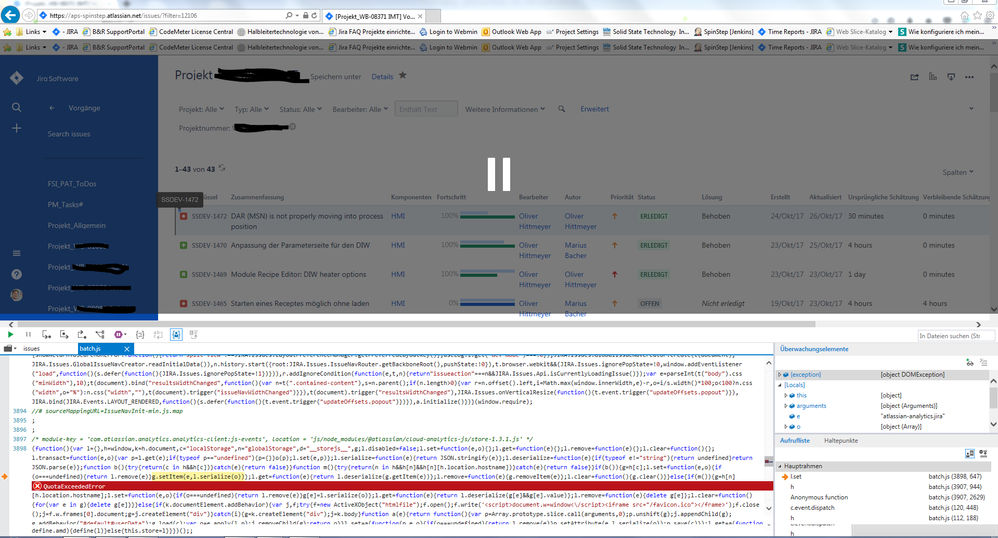Open the Details link
The height and width of the screenshot is (538, 998).
[x=382, y=76]
